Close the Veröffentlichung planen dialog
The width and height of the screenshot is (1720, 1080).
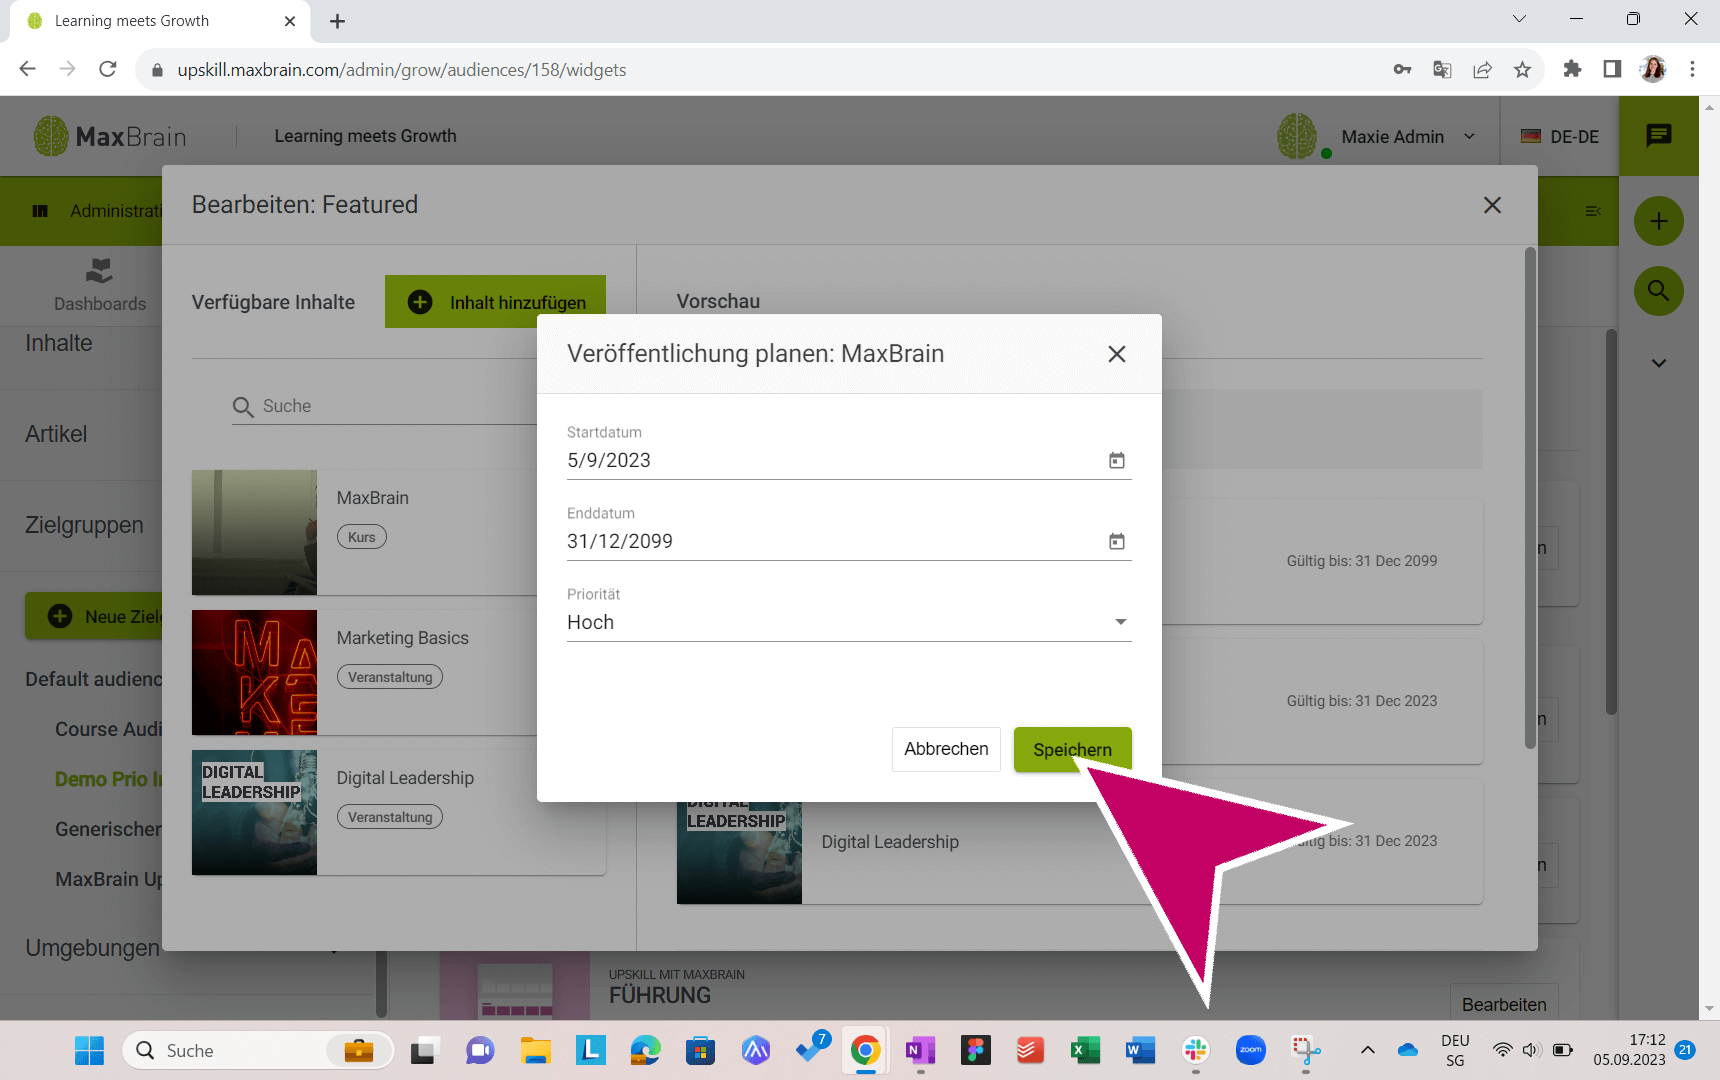click(x=1117, y=354)
